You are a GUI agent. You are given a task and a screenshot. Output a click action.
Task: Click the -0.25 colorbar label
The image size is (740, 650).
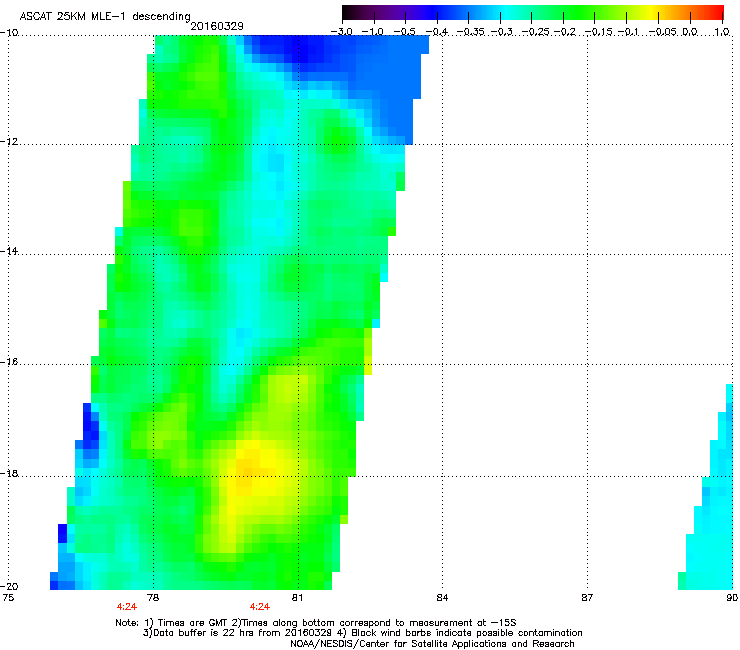[536, 32]
